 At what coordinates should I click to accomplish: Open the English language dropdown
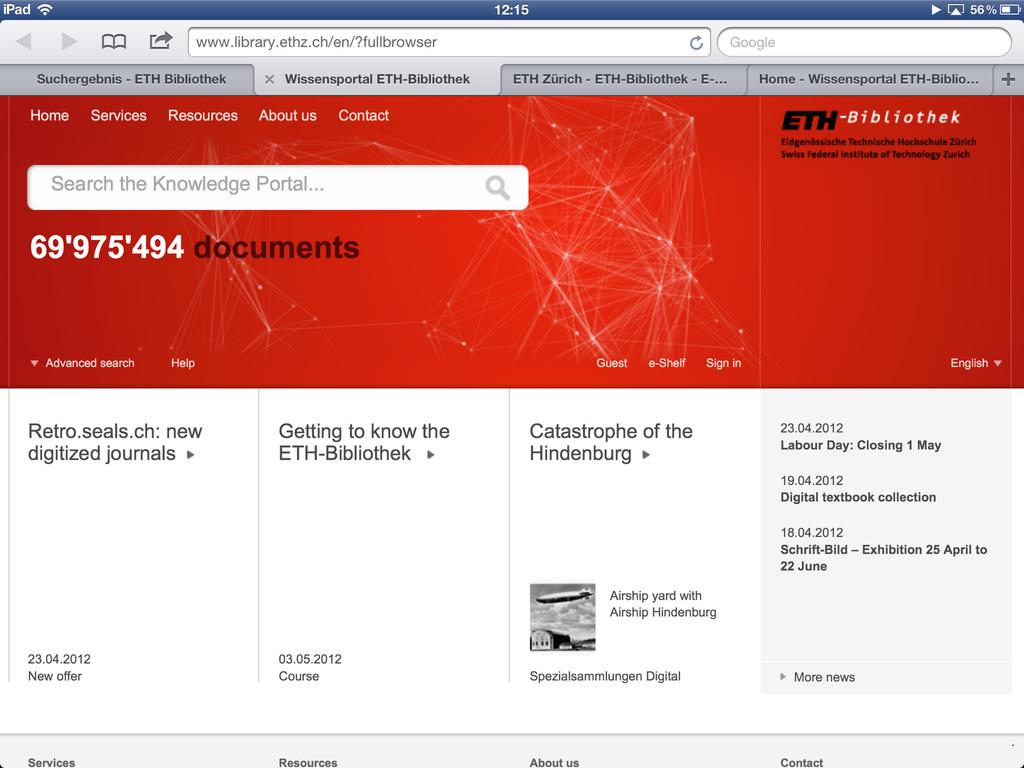(x=976, y=363)
